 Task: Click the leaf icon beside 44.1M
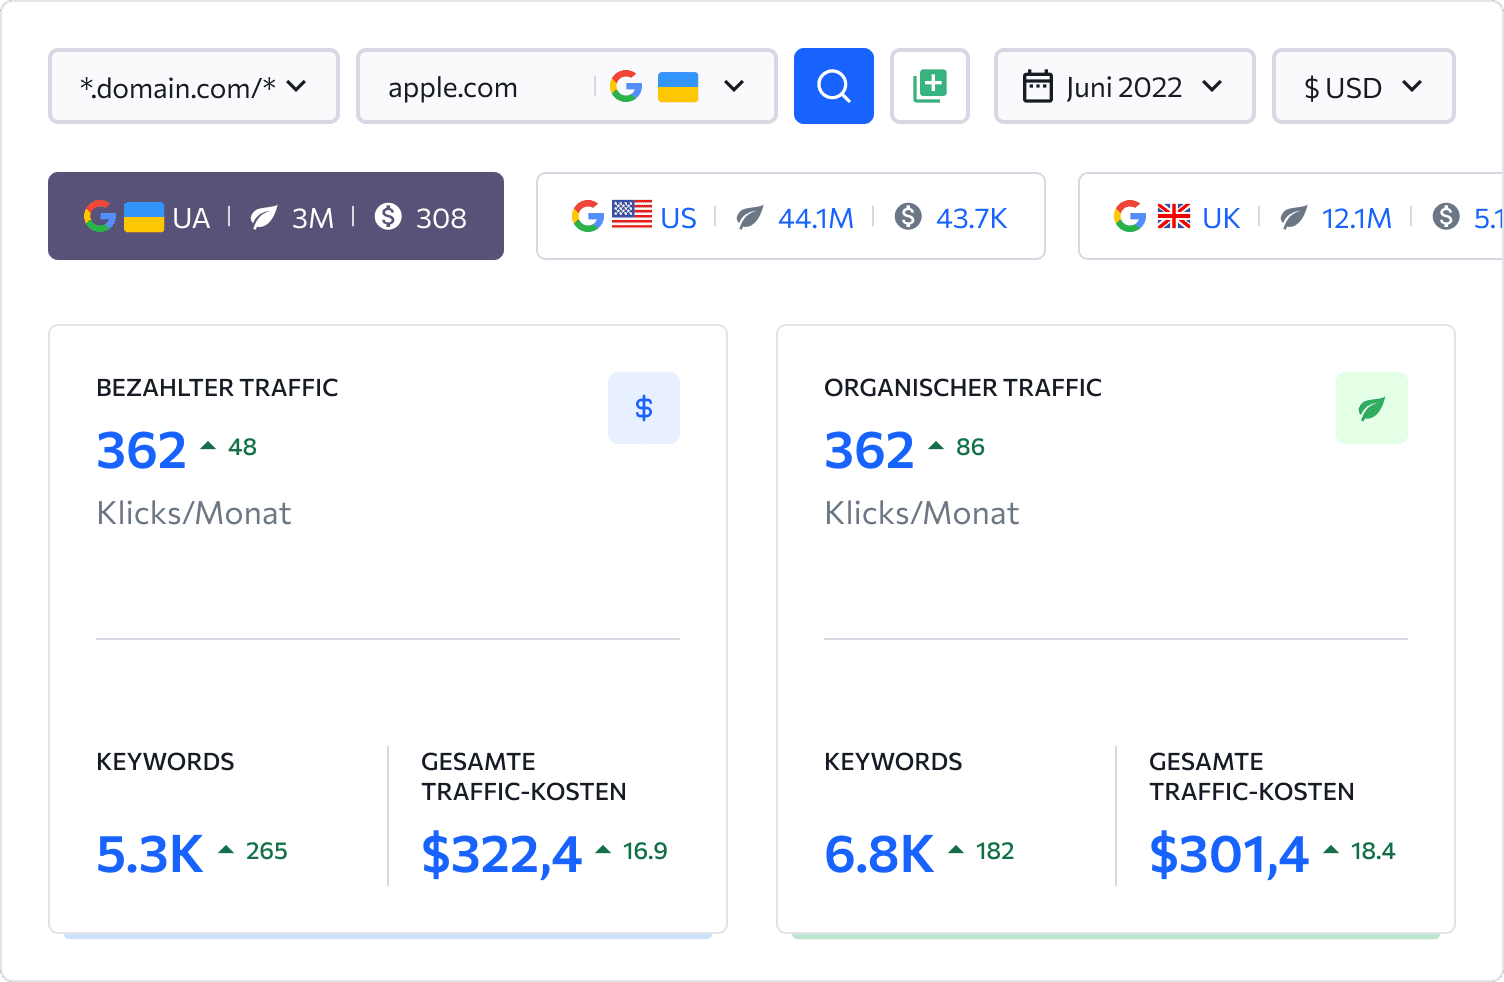[x=750, y=217]
